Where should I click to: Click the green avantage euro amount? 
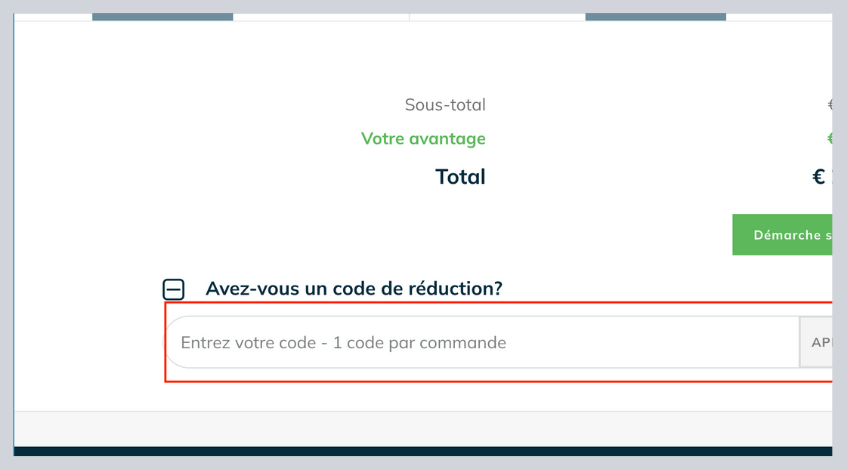click(x=829, y=139)
